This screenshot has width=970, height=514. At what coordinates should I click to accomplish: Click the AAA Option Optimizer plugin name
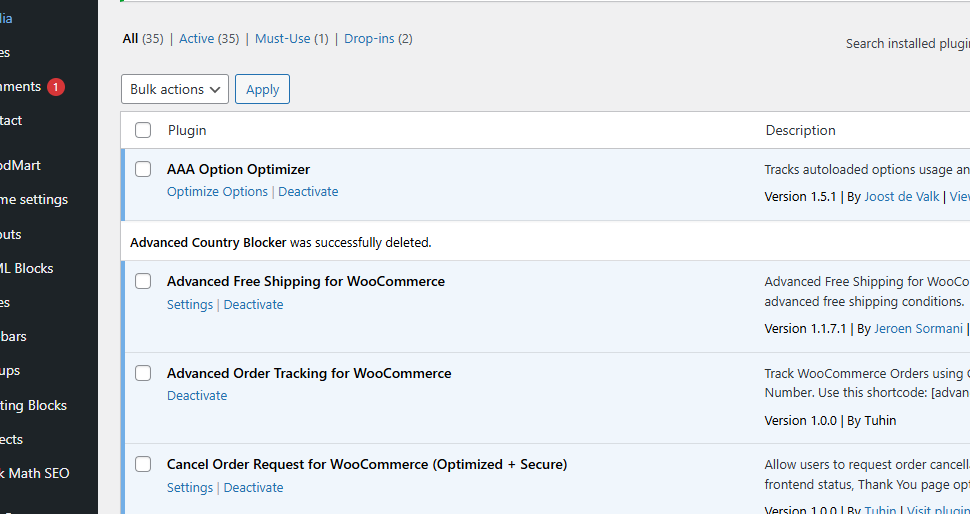point(238,169)
